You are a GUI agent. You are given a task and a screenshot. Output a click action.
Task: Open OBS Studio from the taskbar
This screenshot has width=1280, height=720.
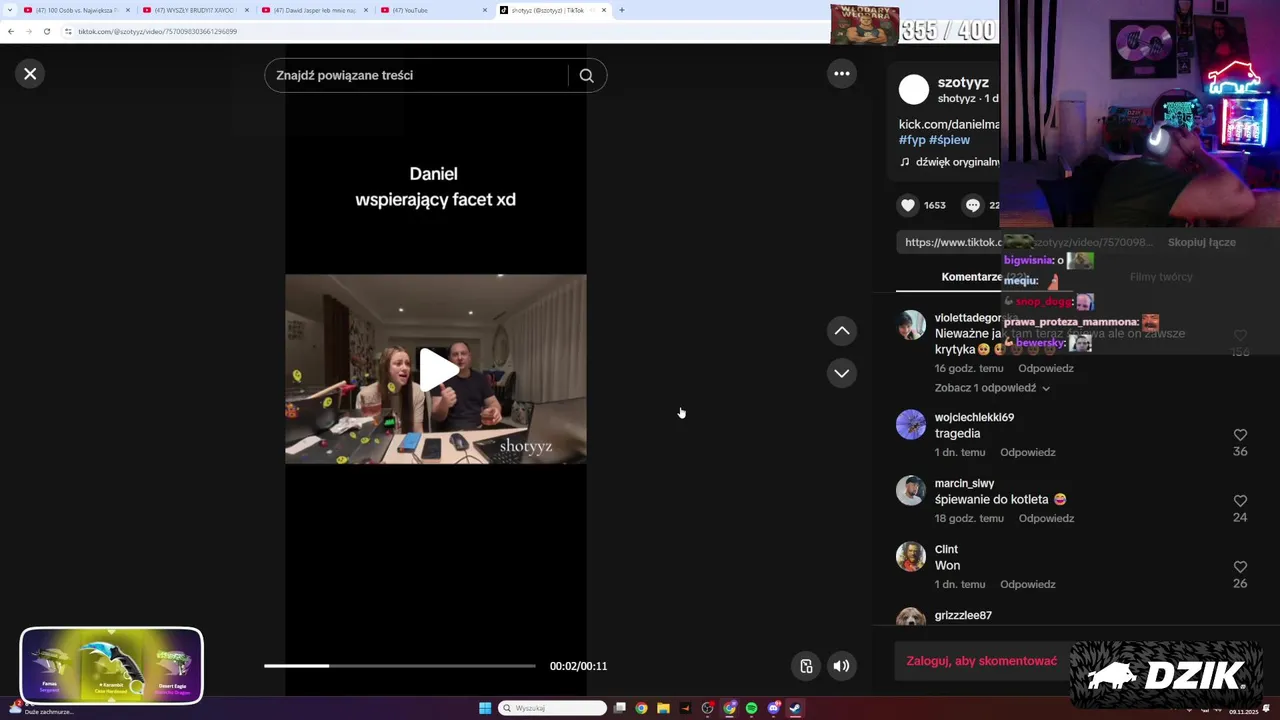[708, 708]
